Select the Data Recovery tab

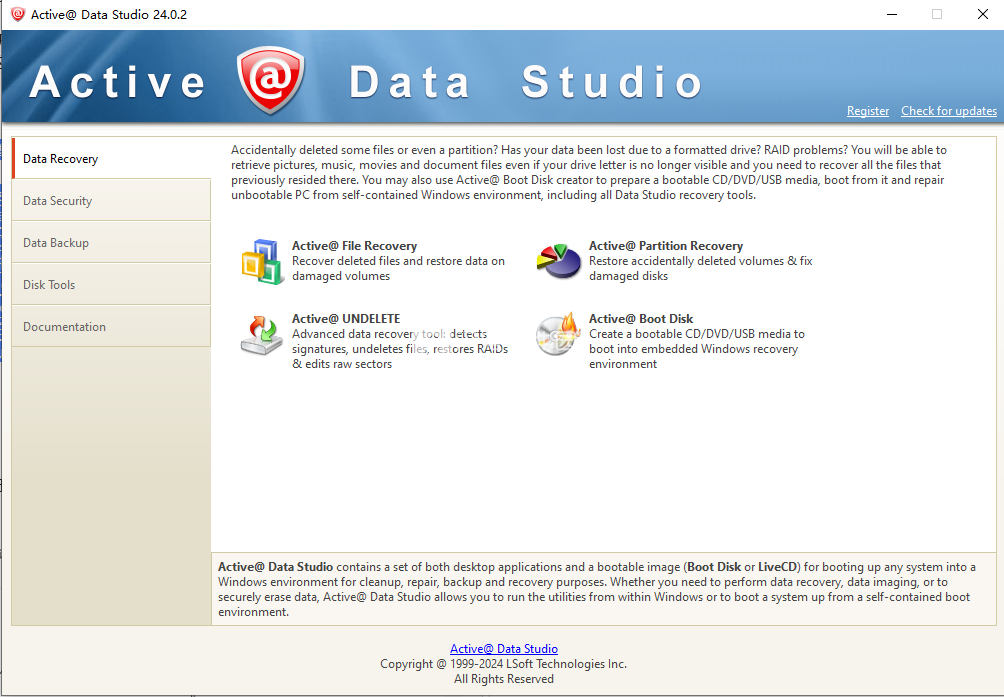click(x=111, y=159)
